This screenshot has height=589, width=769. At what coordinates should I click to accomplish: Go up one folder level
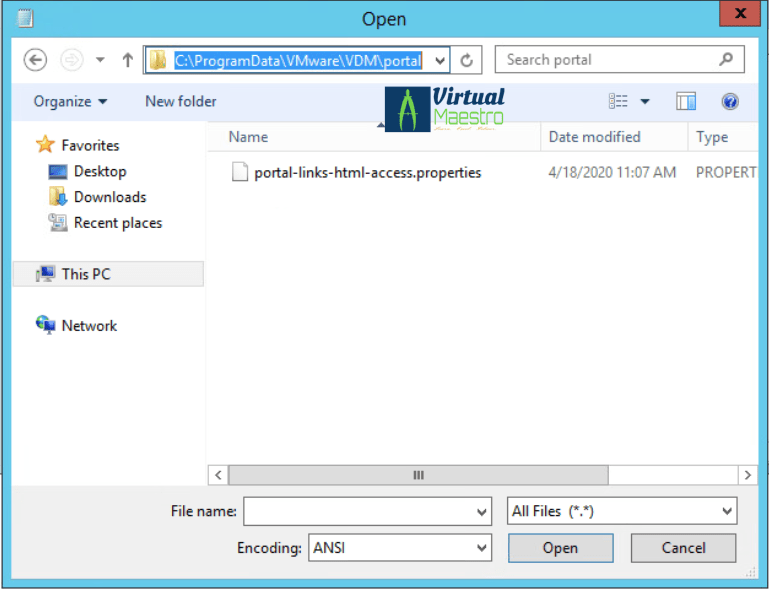coord(127,60)
